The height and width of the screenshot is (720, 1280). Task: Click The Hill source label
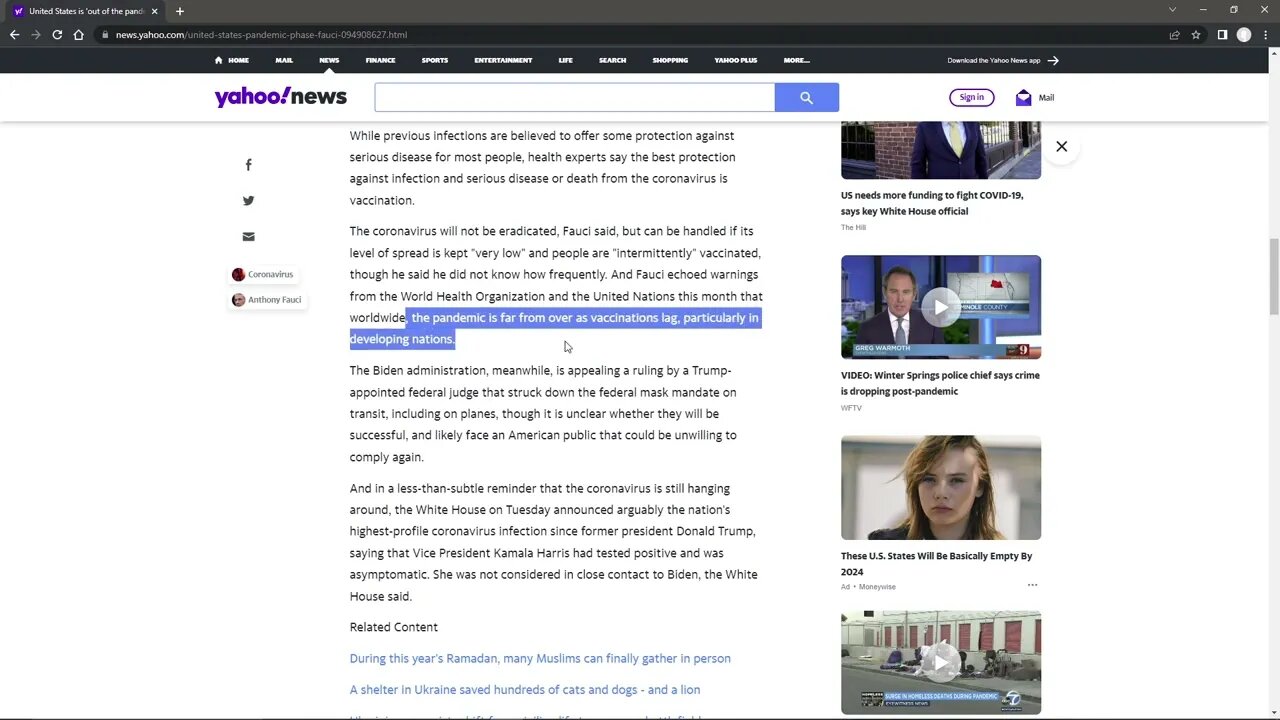tap(853, 227)
